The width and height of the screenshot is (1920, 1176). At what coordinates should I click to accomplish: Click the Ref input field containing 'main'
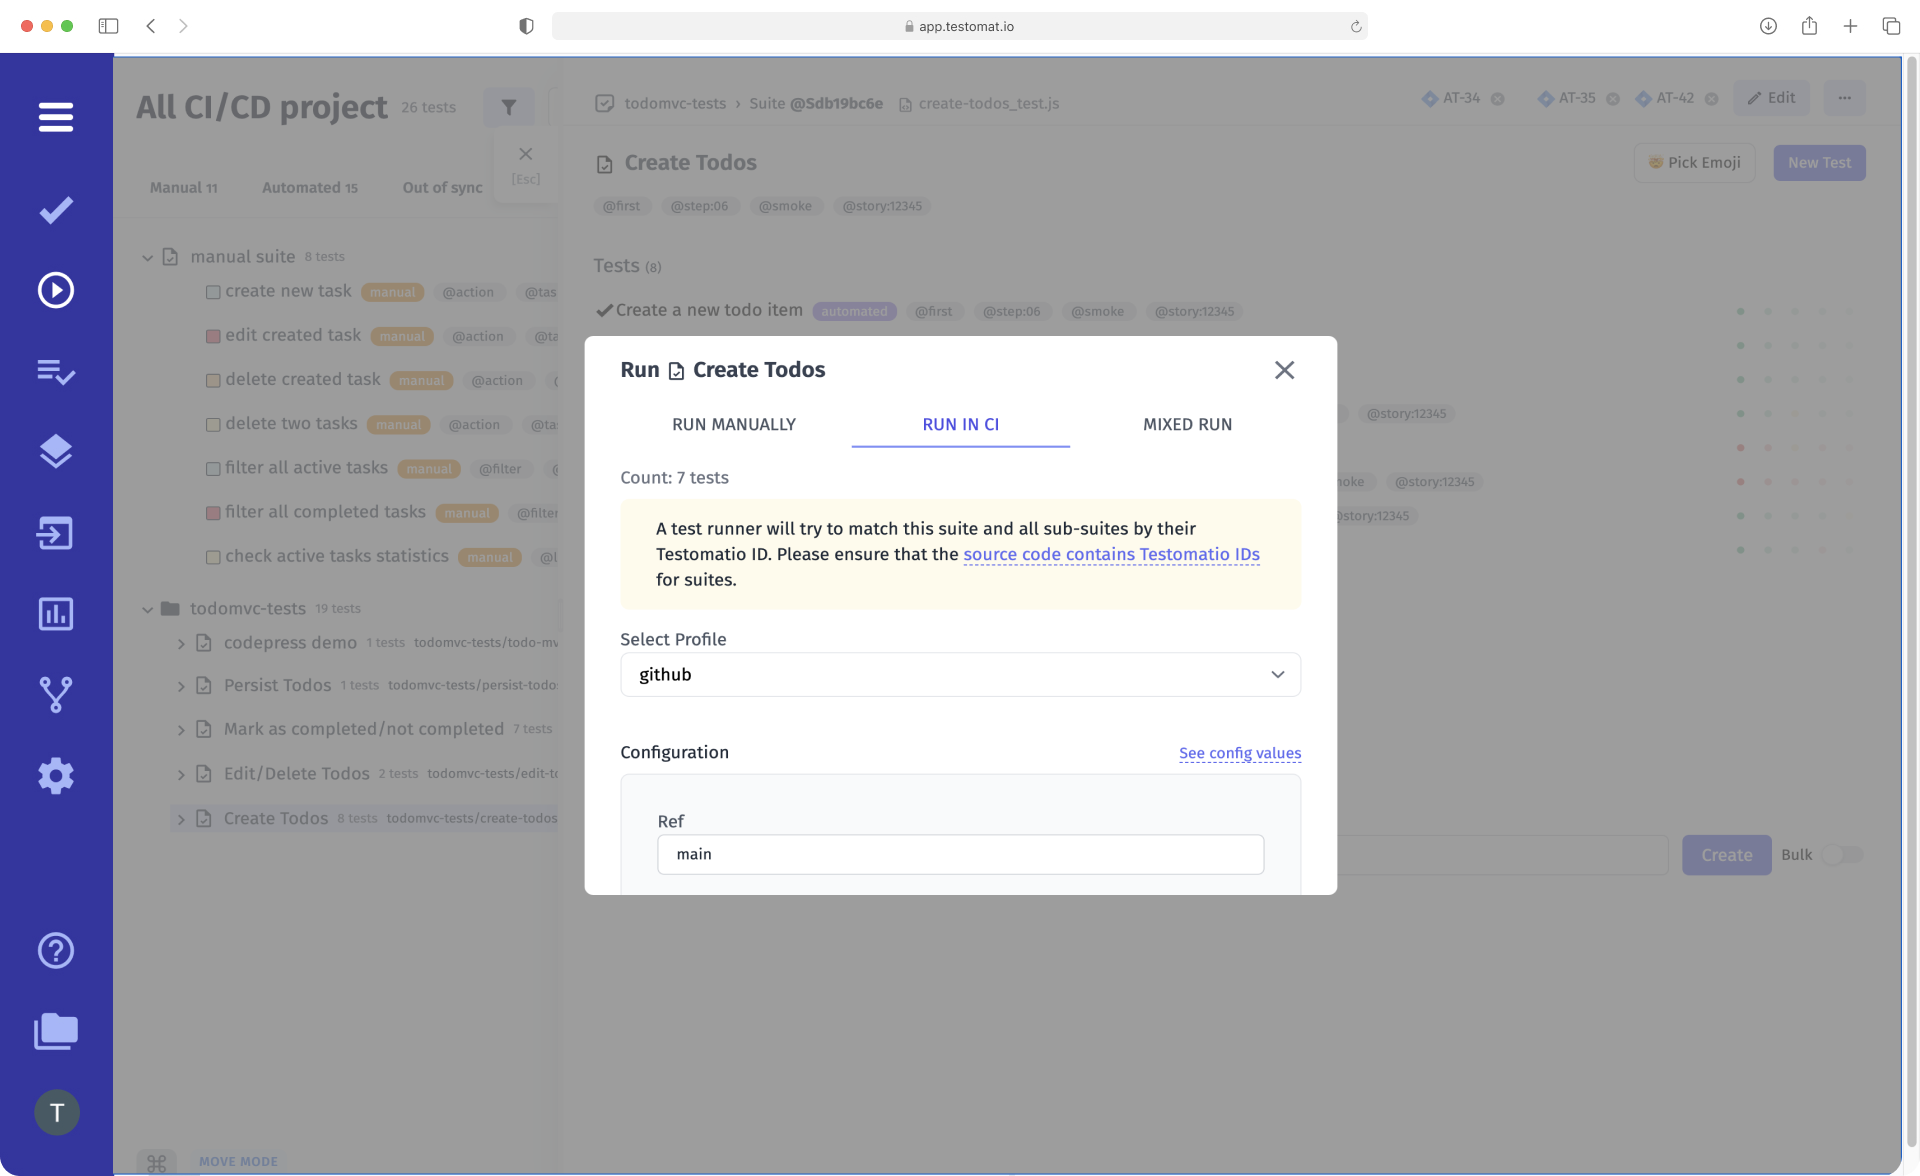[960, 854]
